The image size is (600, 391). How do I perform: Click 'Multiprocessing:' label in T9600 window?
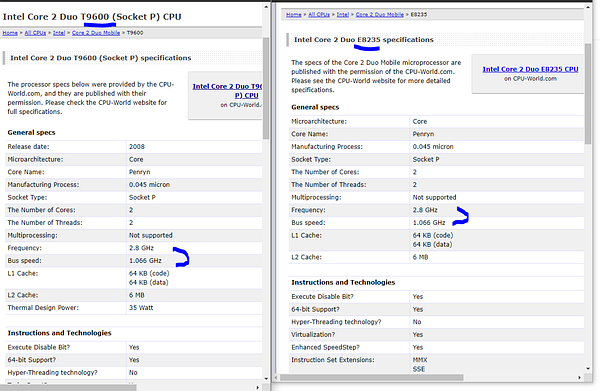tap(32, 235)
